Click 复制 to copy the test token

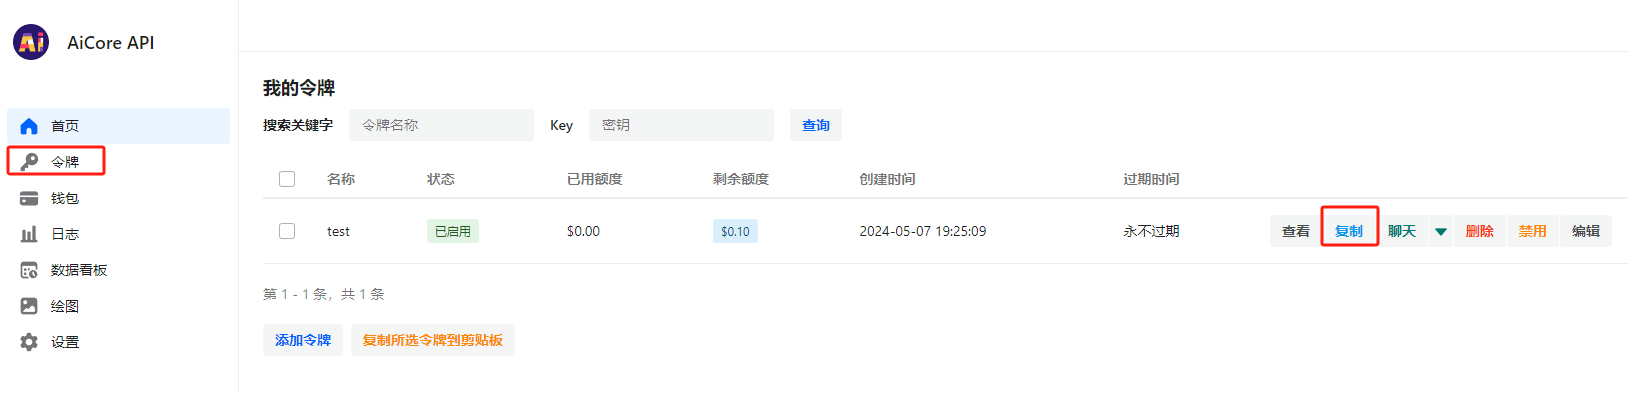point(1349,231)
